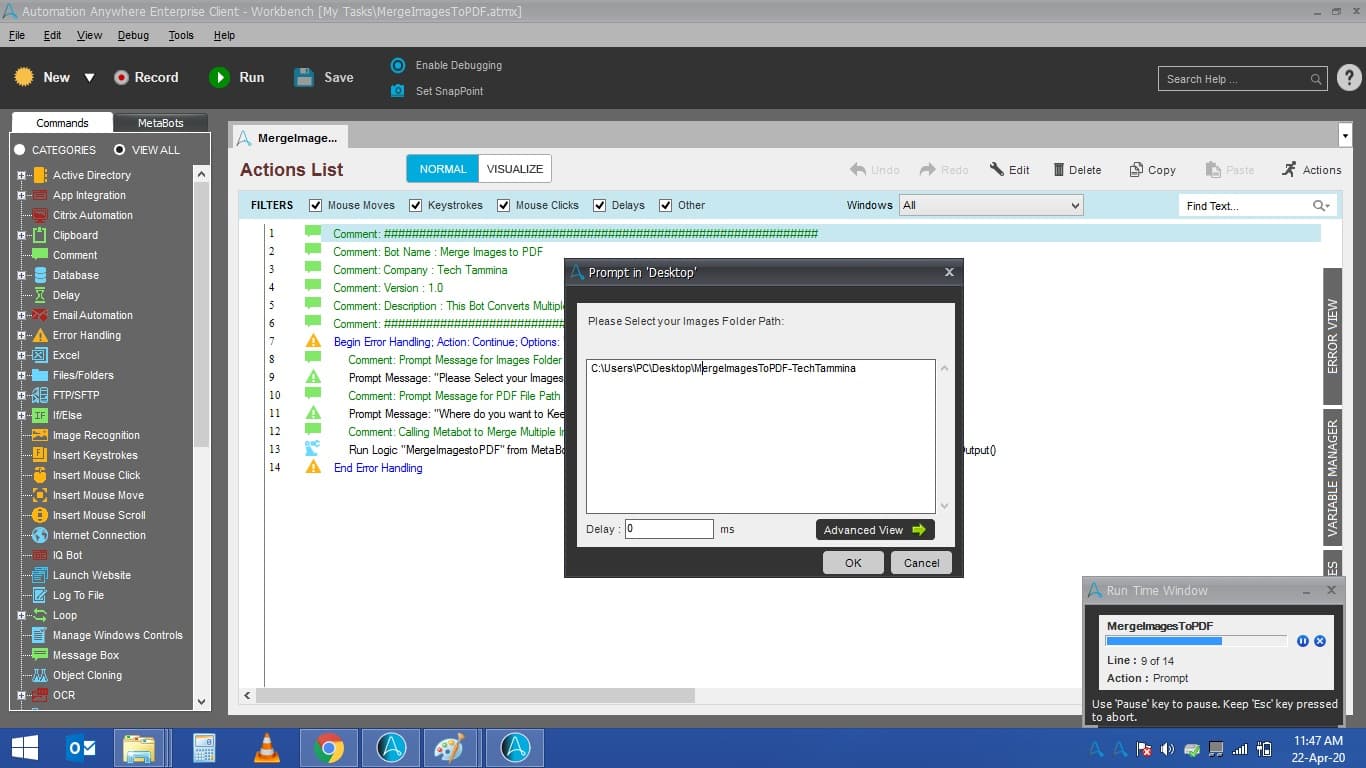This screenshot has width=1366, height=768.
Task: Click the Run play icon
Action: click(x=219, y=77)
